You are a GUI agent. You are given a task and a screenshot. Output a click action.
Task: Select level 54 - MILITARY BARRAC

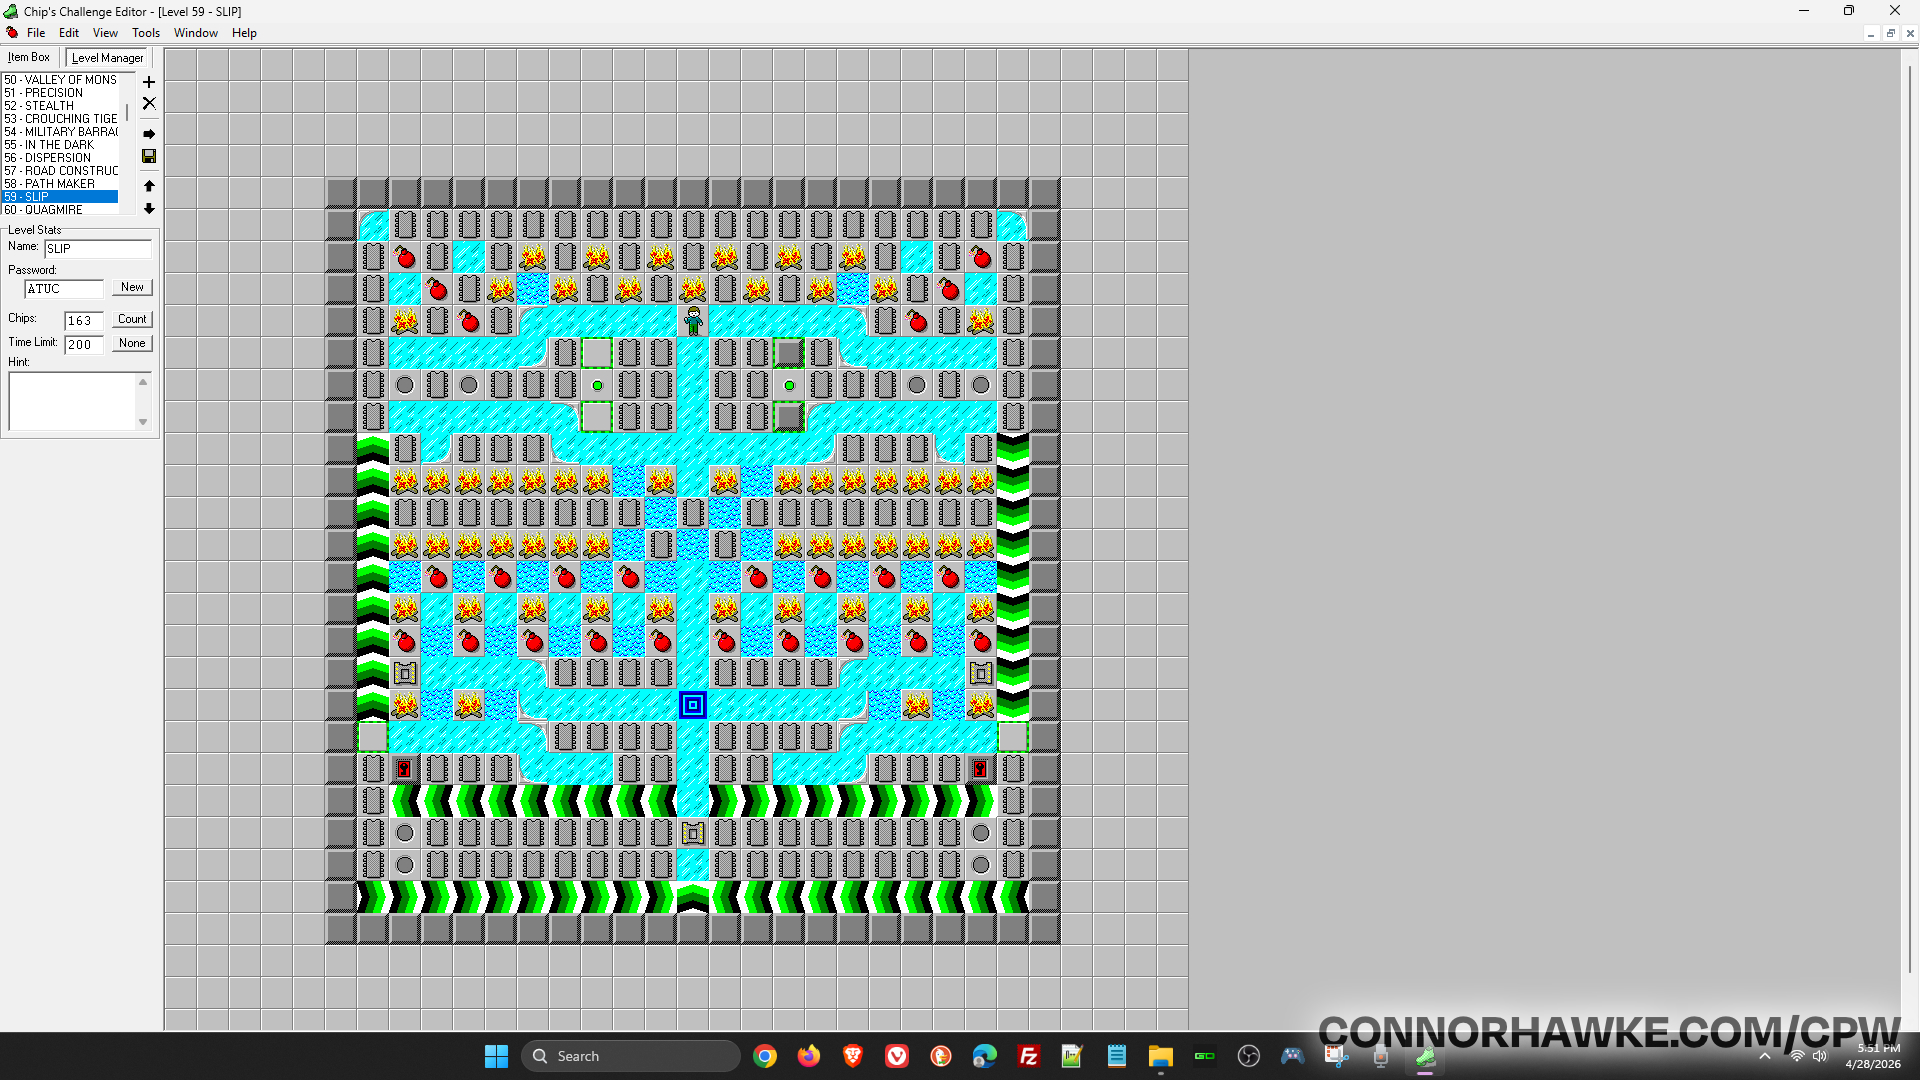[61, 132]
